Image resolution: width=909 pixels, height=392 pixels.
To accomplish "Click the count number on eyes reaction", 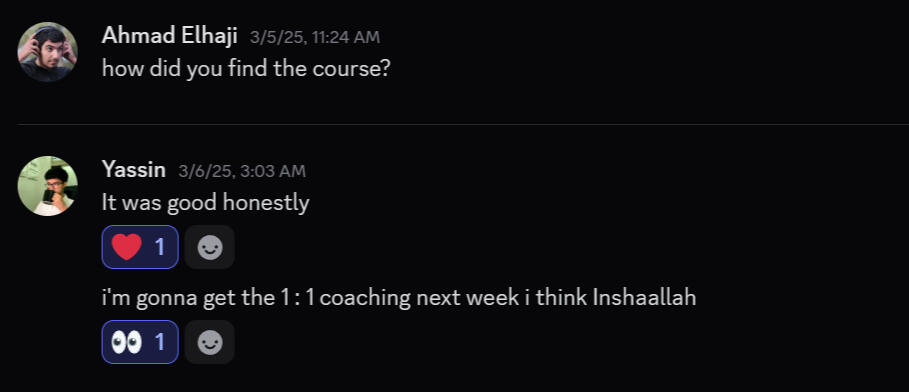I will coord(159,343).
